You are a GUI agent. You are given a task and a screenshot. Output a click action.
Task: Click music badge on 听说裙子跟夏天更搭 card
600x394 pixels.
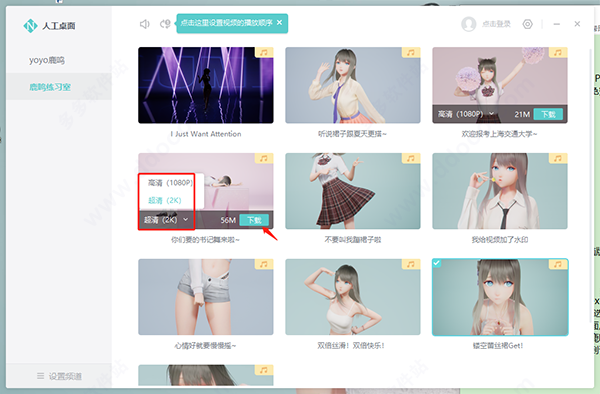[411, 52]
